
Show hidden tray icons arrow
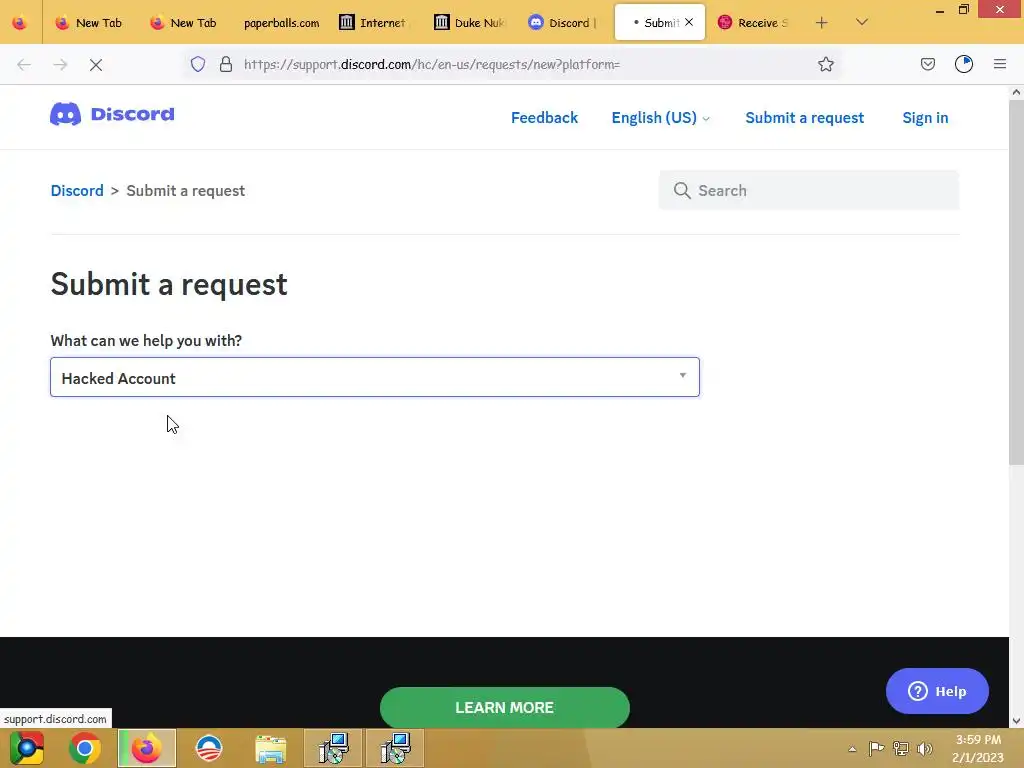coord(852,749)
